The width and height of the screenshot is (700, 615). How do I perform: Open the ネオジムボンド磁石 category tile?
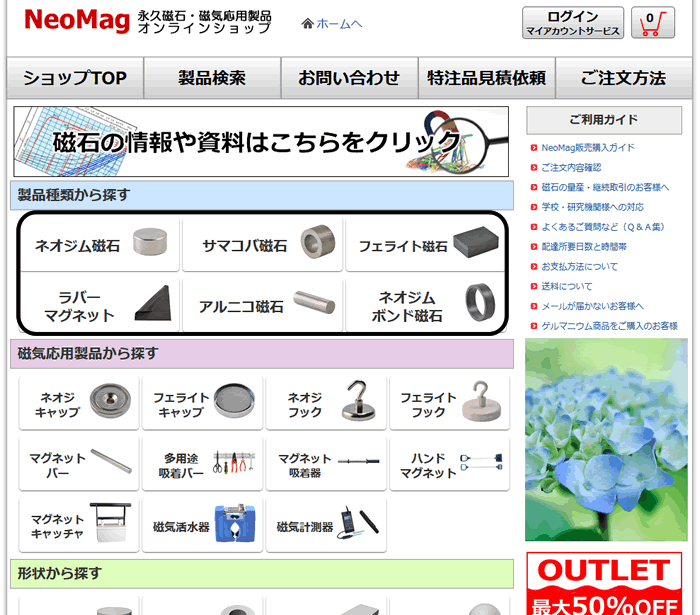(425, 305)
